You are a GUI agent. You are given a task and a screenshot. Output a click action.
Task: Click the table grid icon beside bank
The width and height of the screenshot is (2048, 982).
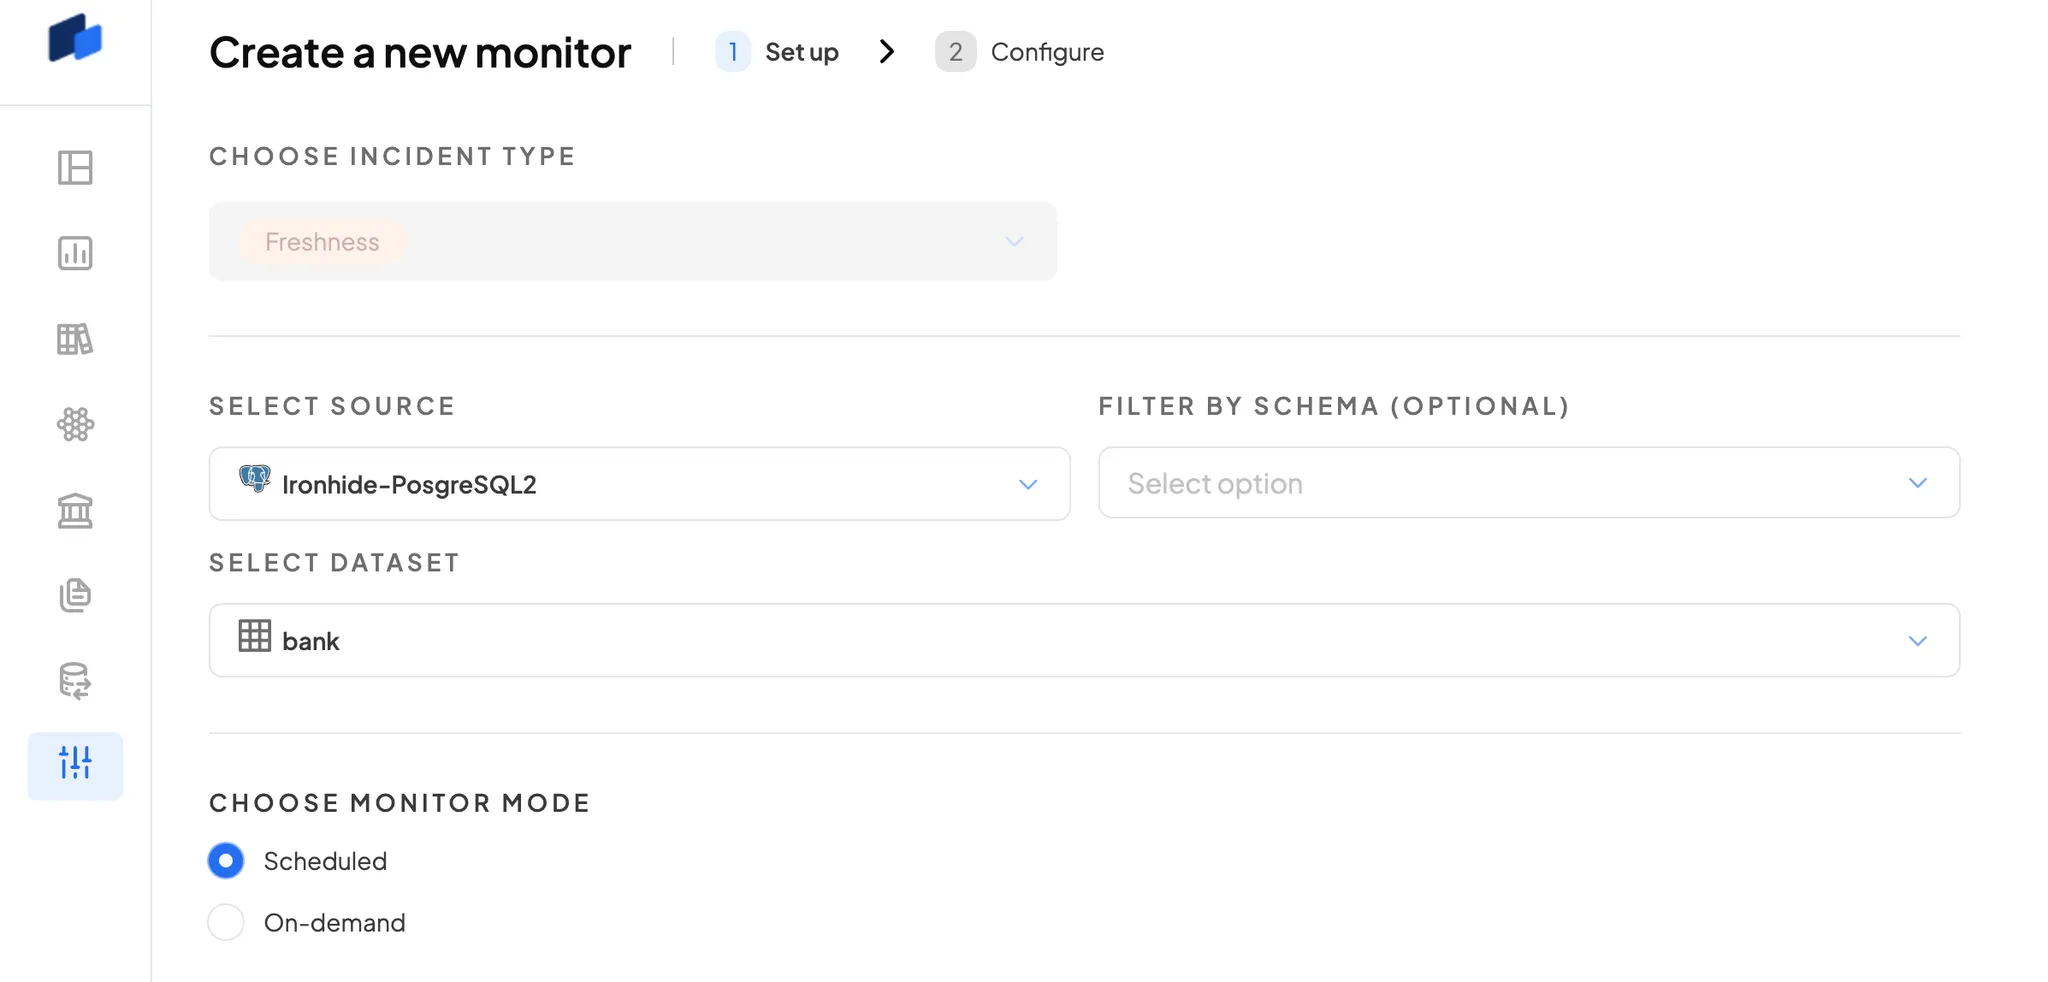pyautogui.click(x=255, y=636)
